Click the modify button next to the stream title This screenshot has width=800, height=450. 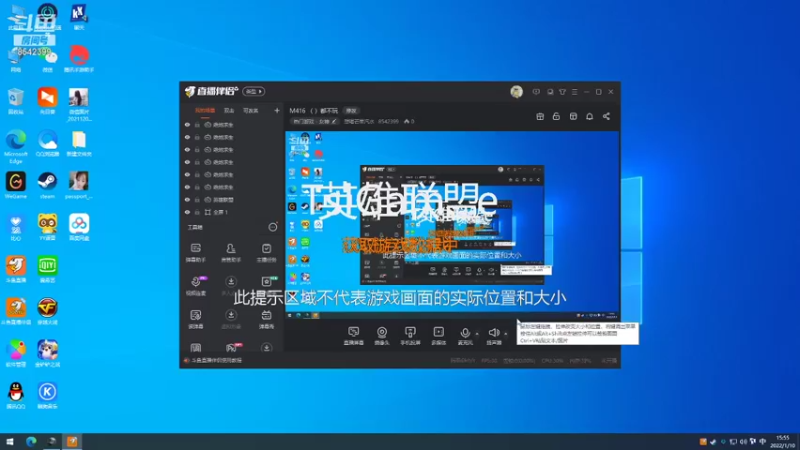click(x=351, y=111)
